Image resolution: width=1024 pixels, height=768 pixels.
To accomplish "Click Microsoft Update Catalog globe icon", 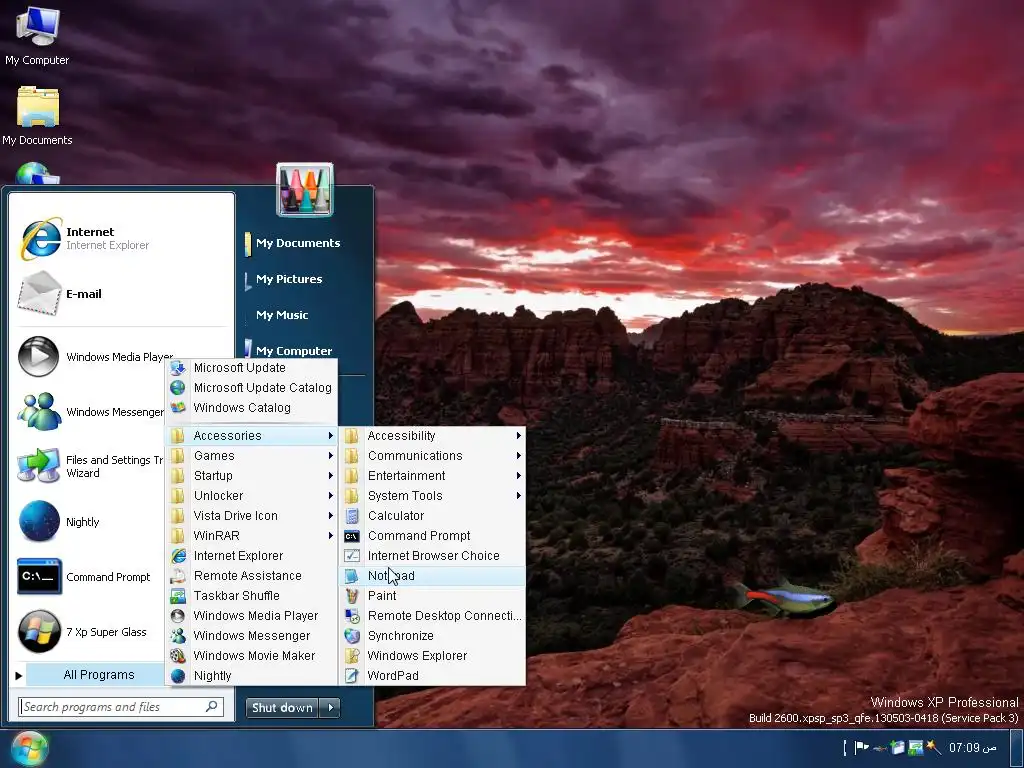I will (x=178, y=387).
